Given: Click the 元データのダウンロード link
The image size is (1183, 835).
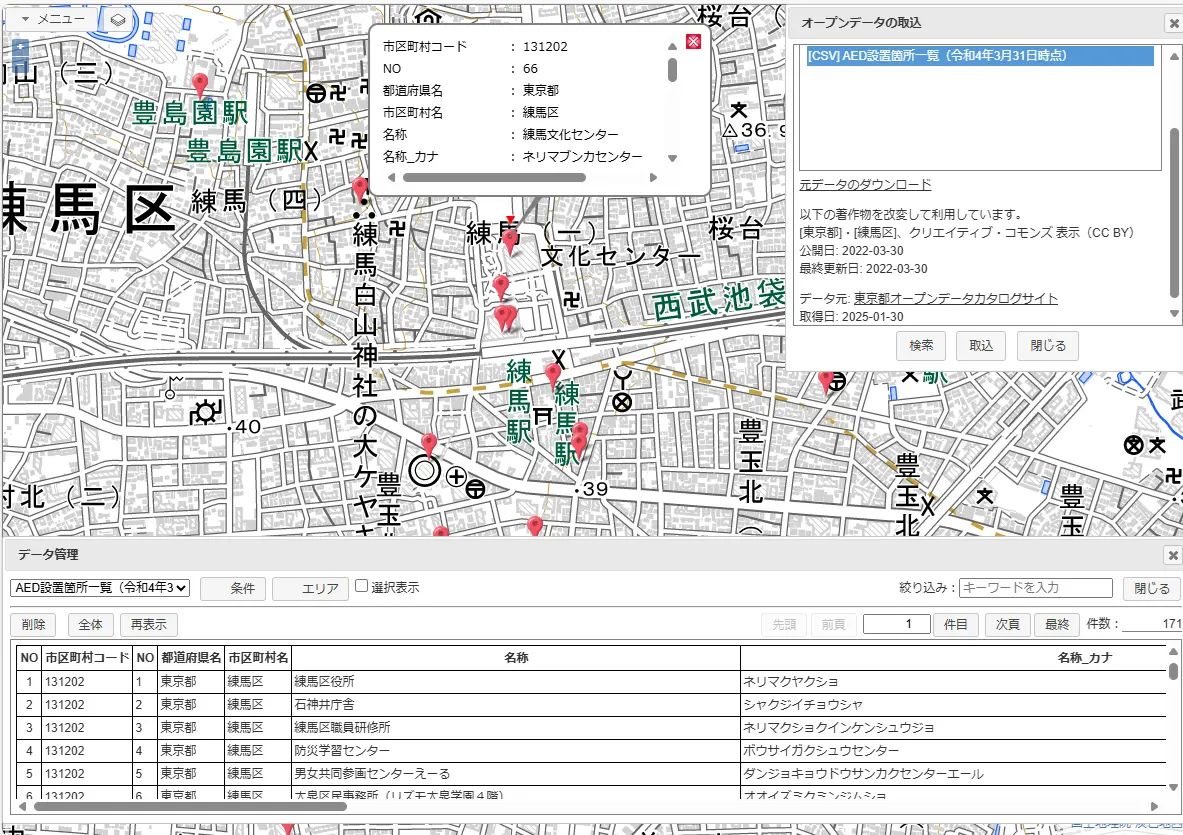Looking at the screenshot, I should [865, 185].
